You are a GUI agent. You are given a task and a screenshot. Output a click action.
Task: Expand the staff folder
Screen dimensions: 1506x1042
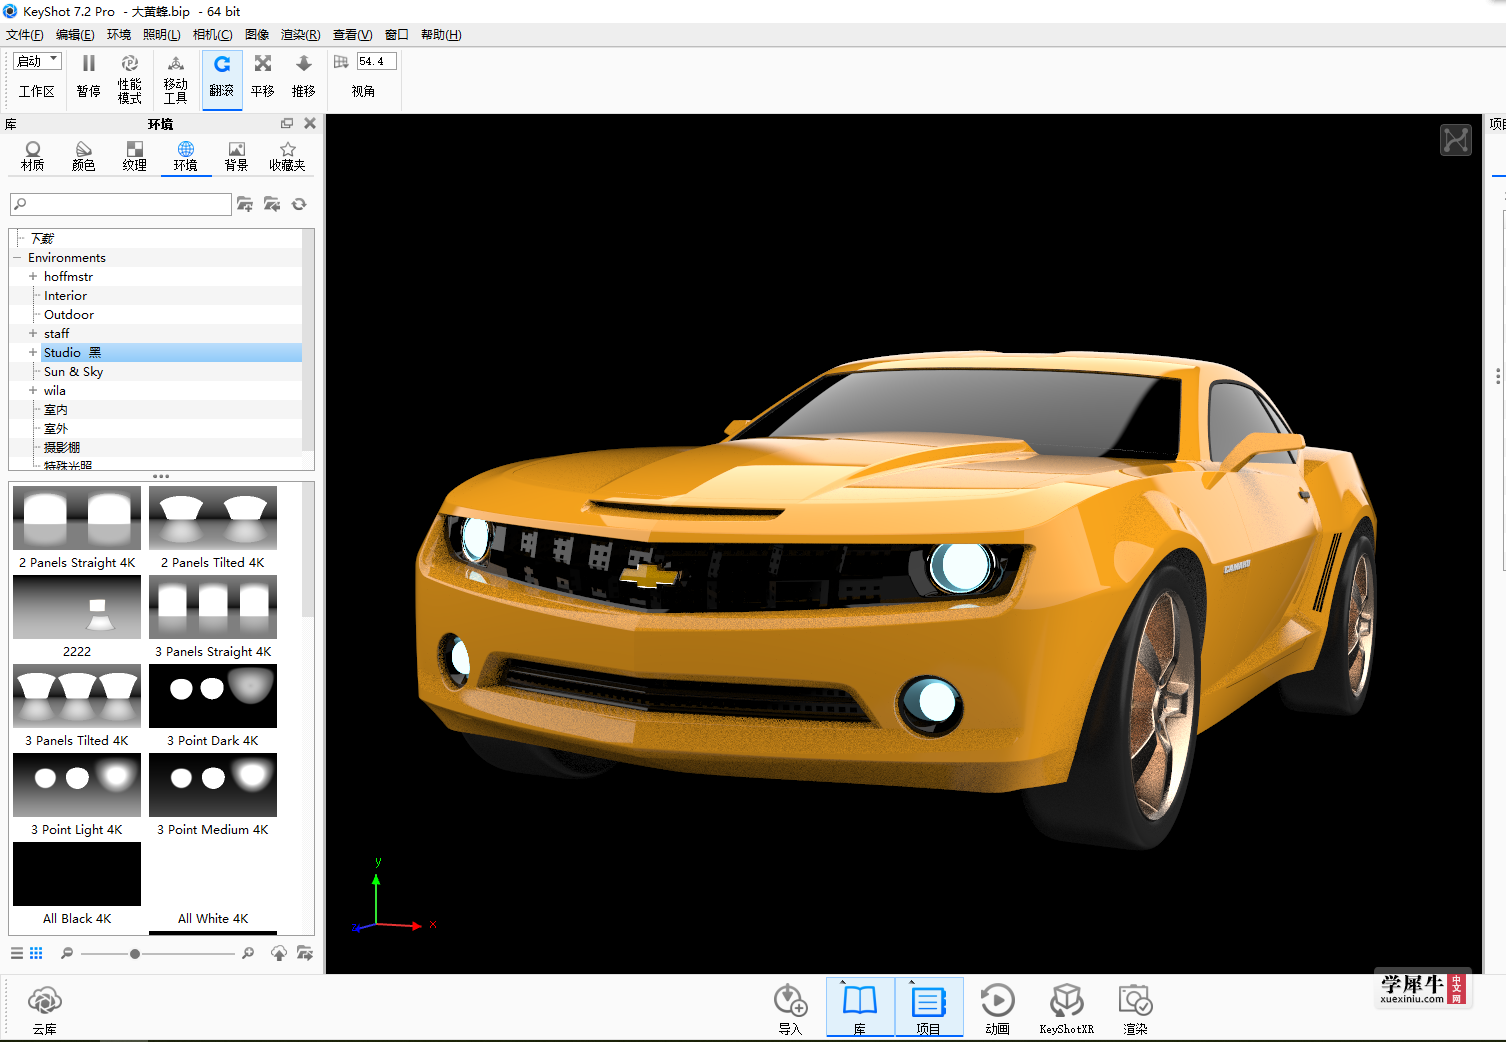coord(33,333)
